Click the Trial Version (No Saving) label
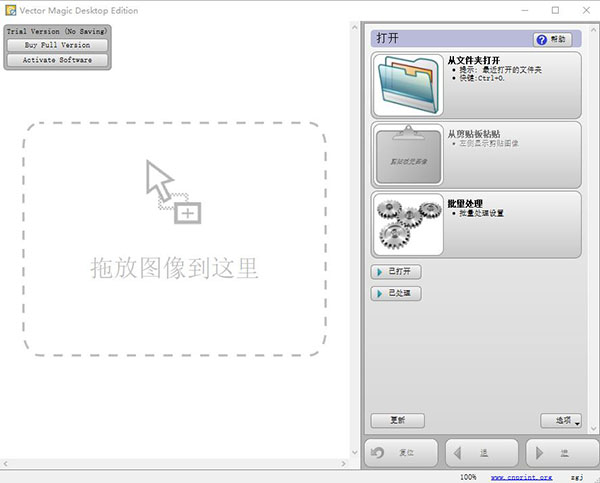 57,31
